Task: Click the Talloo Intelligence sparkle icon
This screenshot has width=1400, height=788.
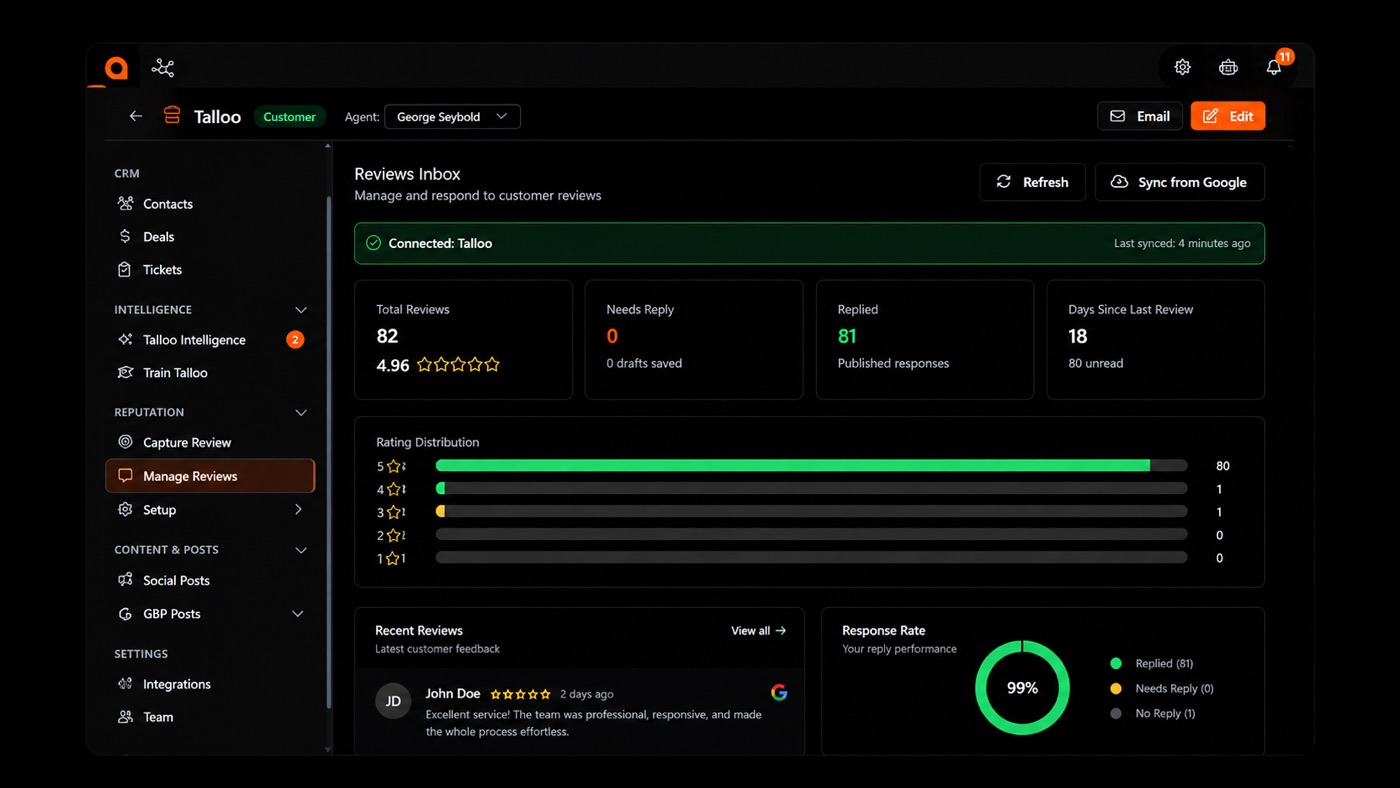Action: (x=125, y=340)
